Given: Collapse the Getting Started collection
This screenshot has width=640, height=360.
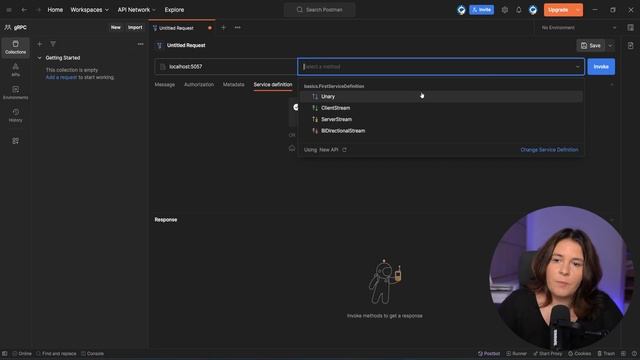Looking at the screenshot, I should click(40, 58).
